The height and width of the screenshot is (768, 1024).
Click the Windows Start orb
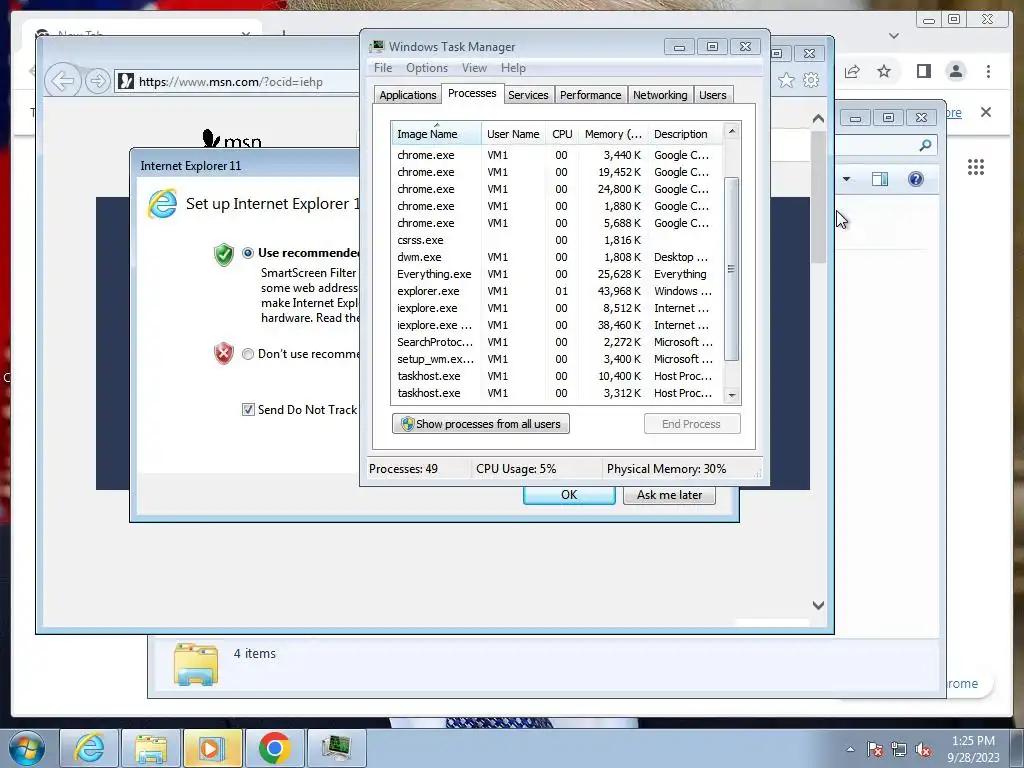click(x=27, y=748)
